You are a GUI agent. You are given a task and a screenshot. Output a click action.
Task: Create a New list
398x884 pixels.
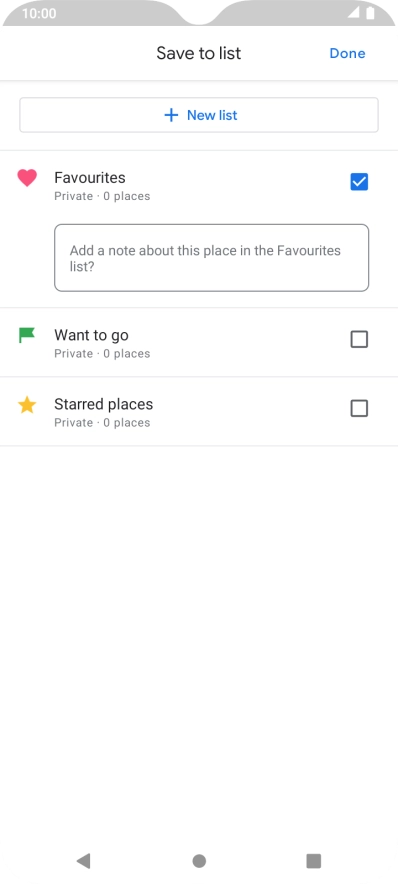tap(199, 115)
